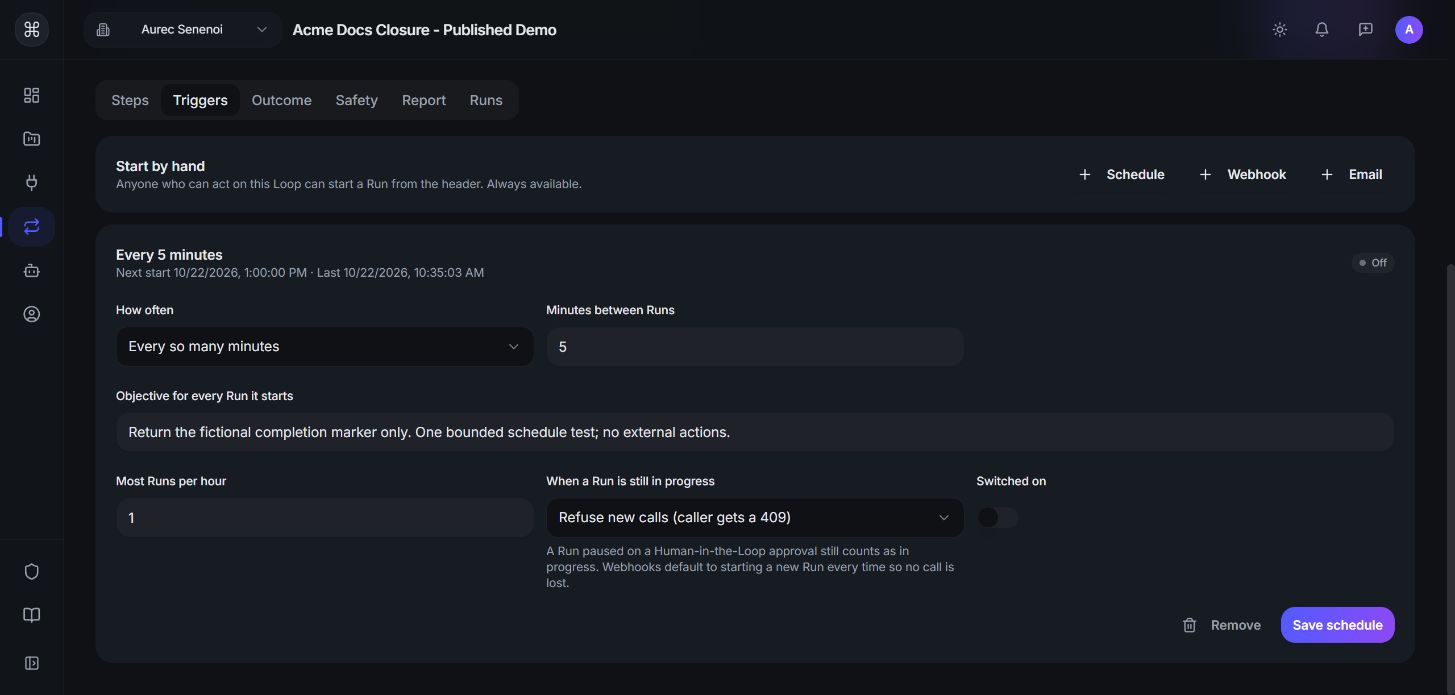Click the page vertical scrollbar

(1450, 480)
